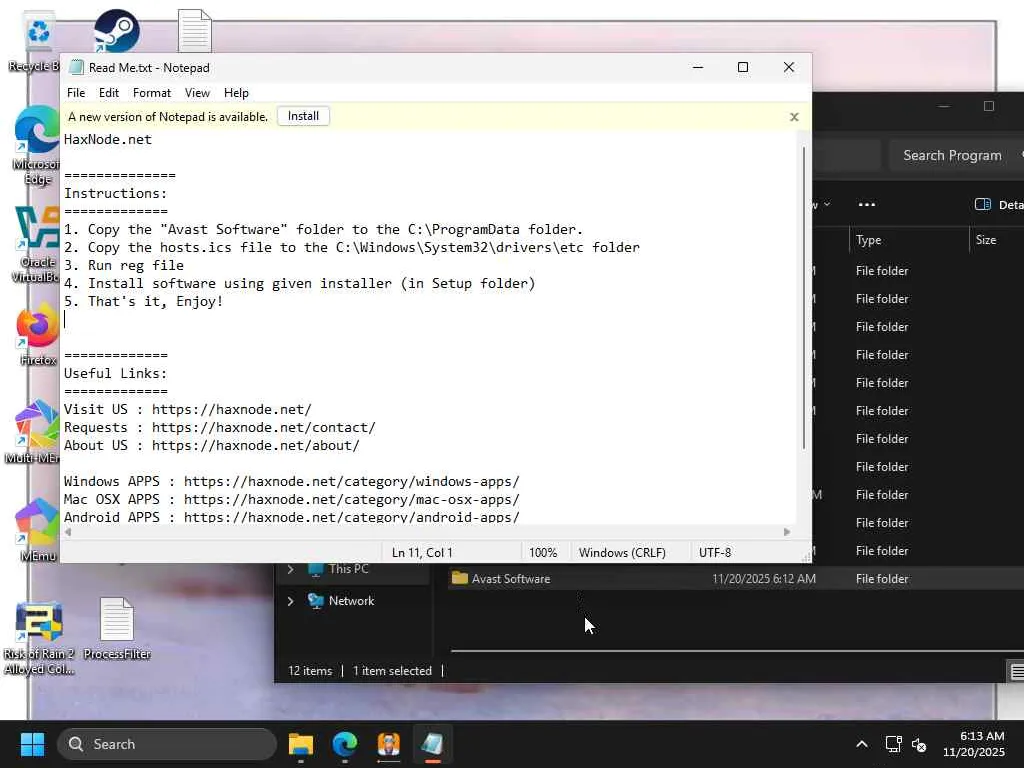This screenshot has width=1024, height=768.
Task: Click 'UTF-8' encoding in status bar
Action: point(715,552)
